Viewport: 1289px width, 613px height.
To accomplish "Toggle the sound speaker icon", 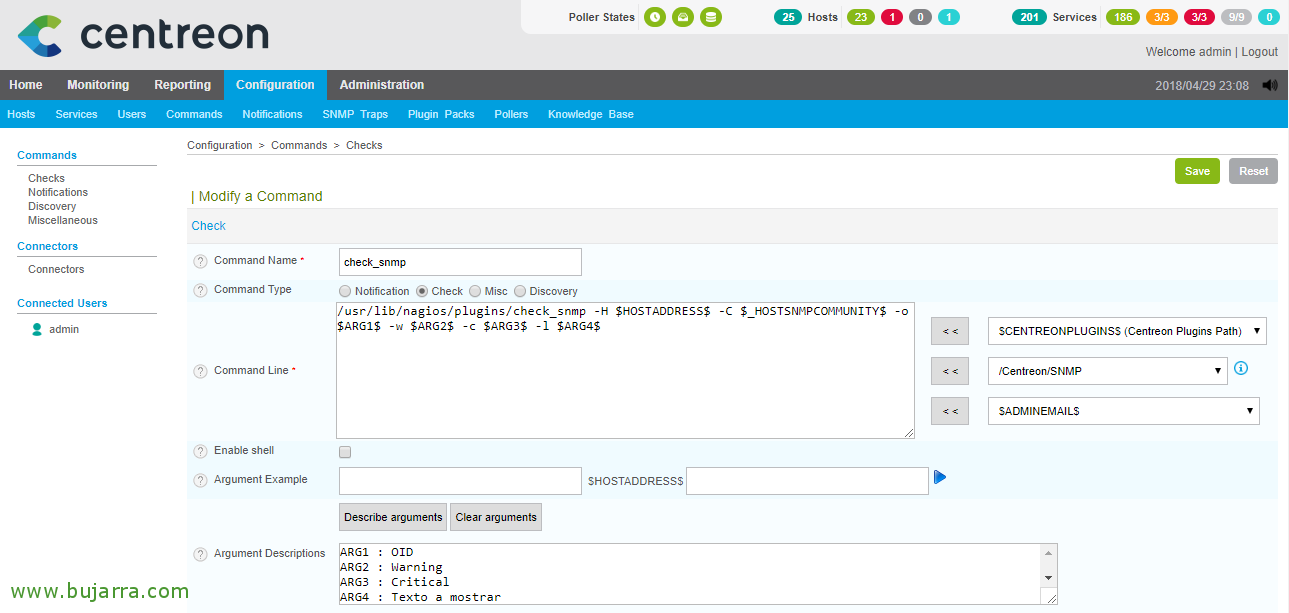I will click(1270, 85).
